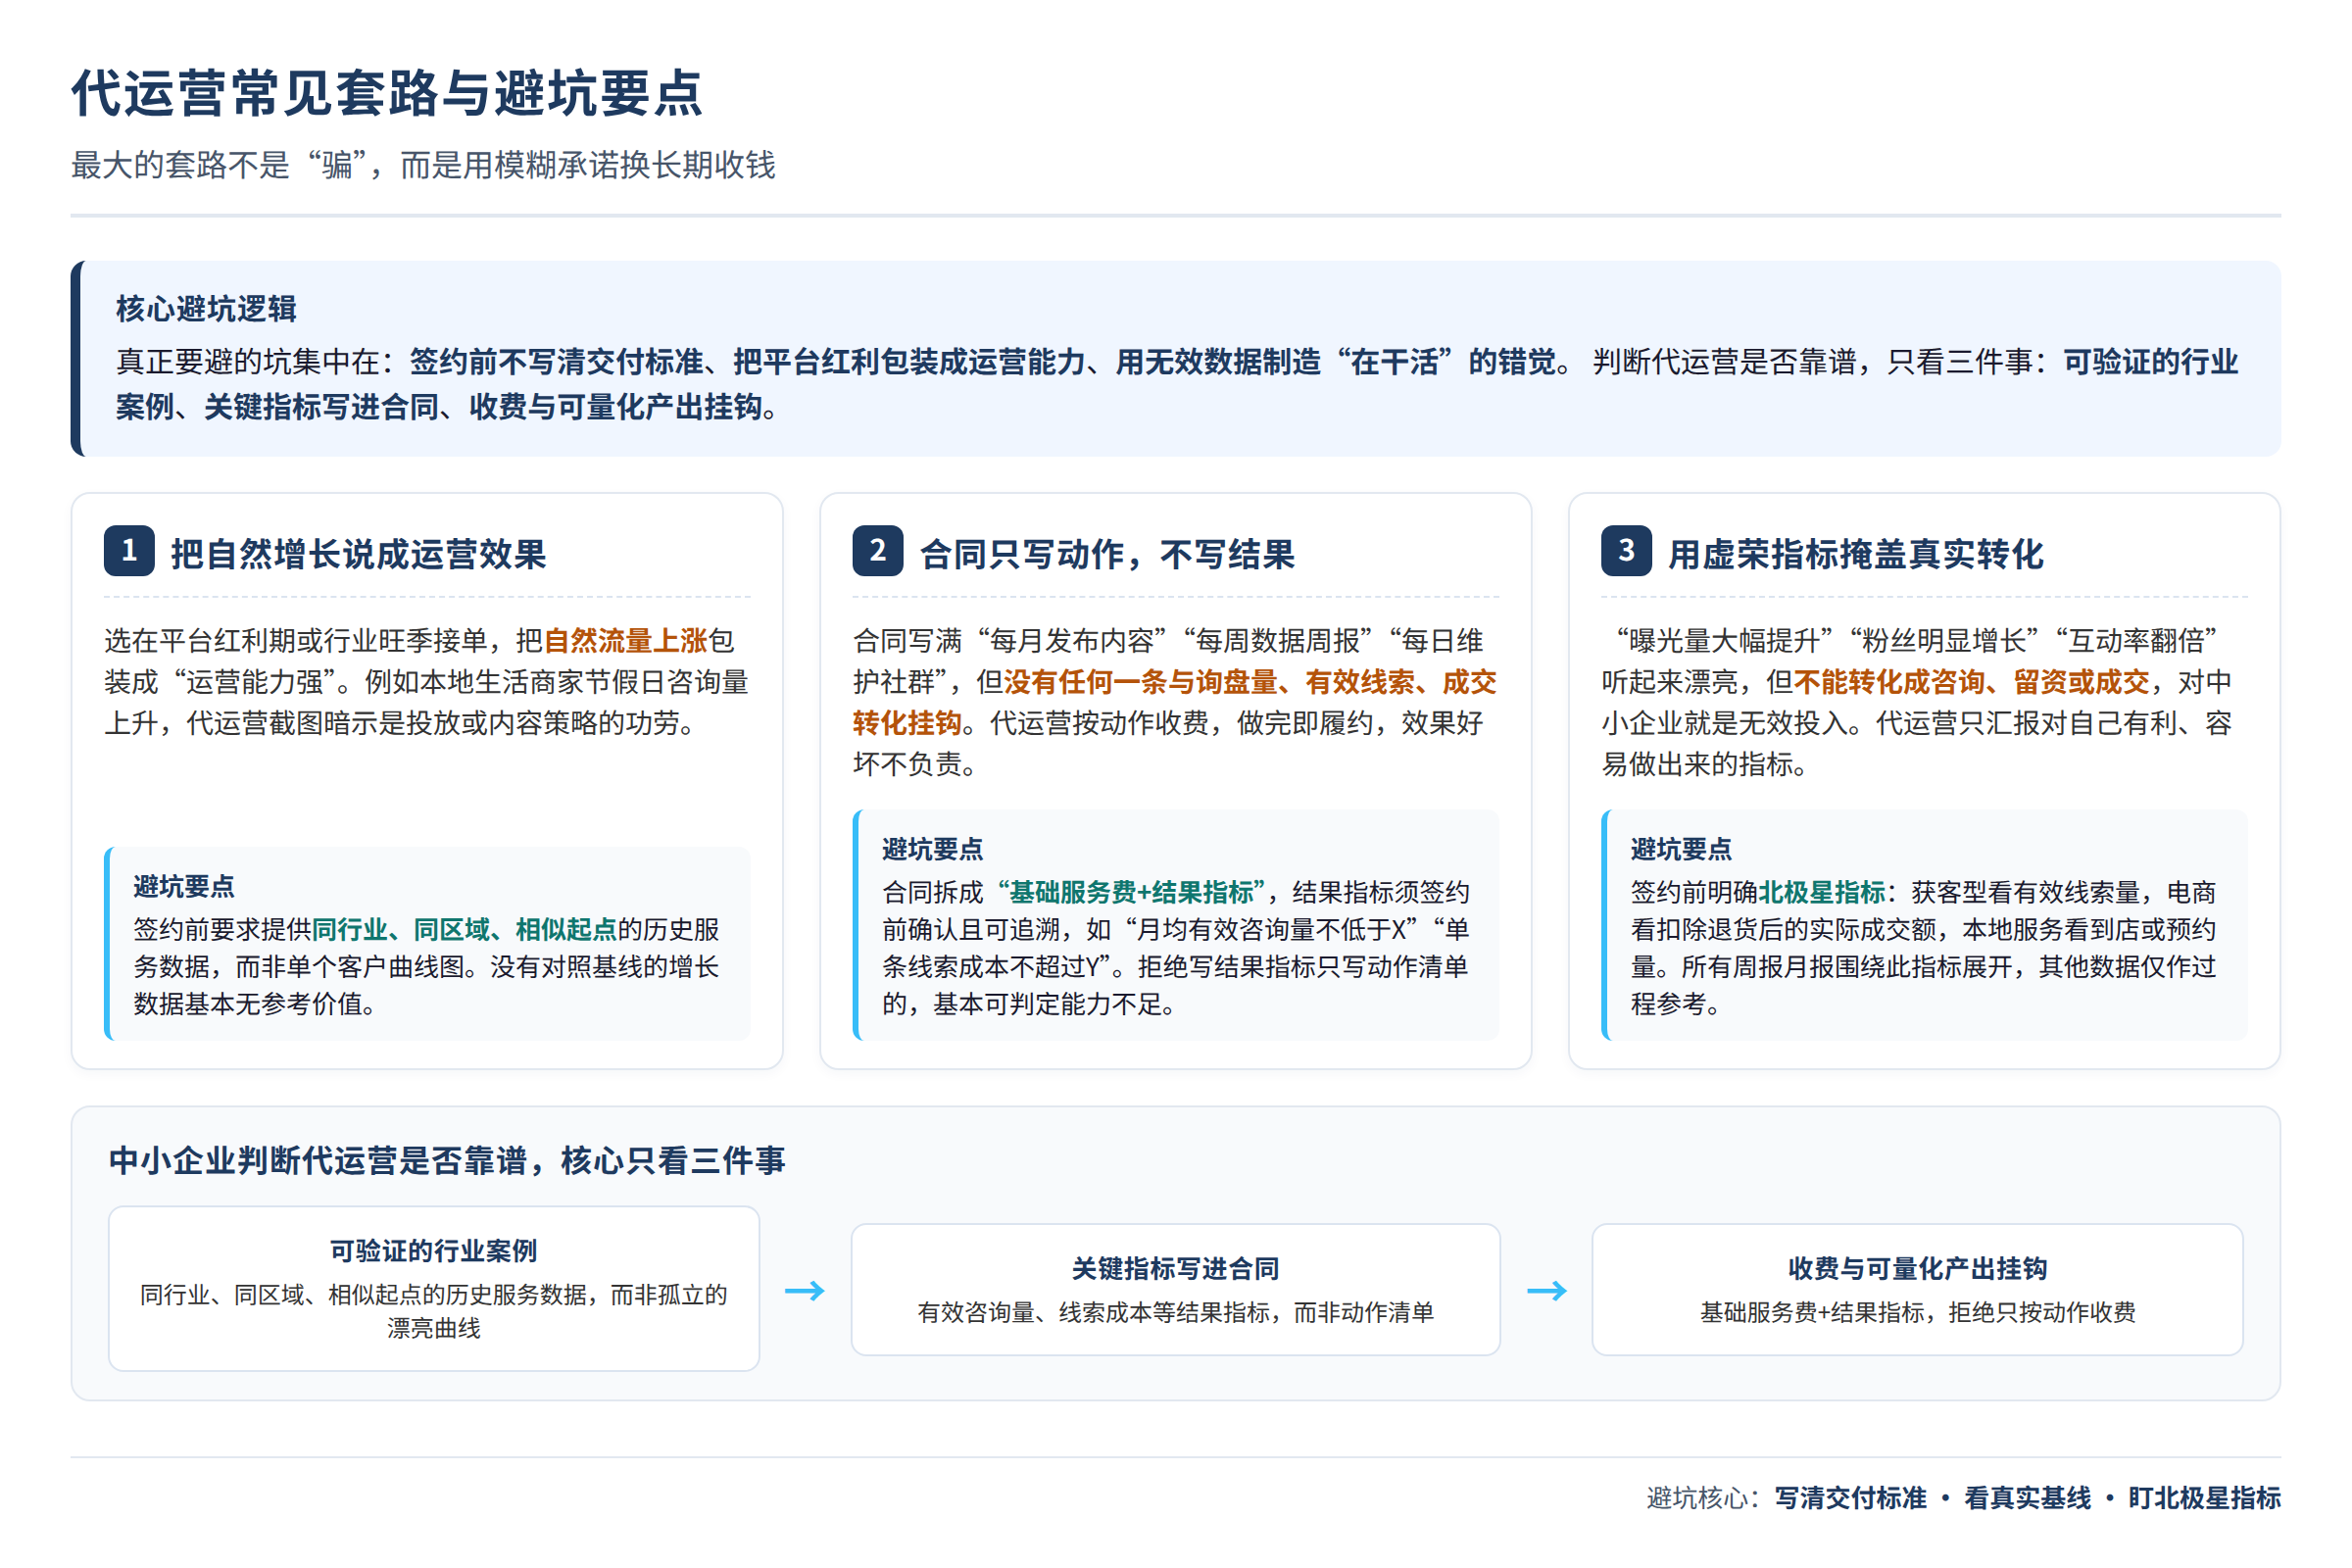
Task: Click highlighted text 同行业、同区域、相似起点
Action: (465, 930)
